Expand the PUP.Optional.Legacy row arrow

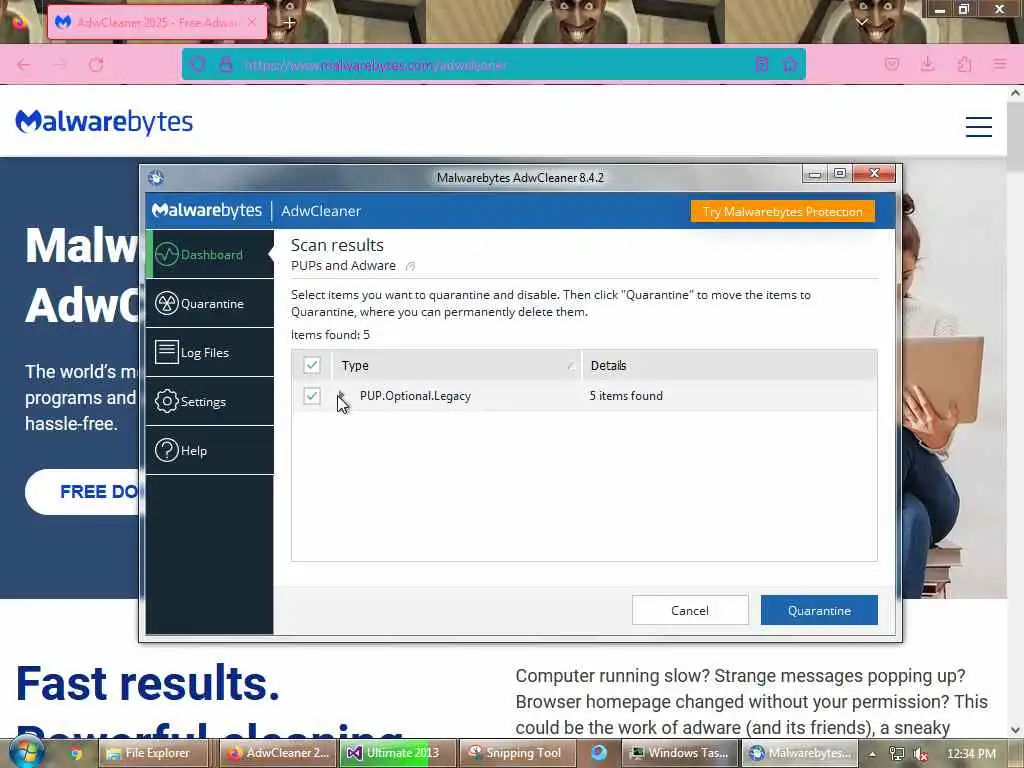pyautogui.click(x=341, y=394)
